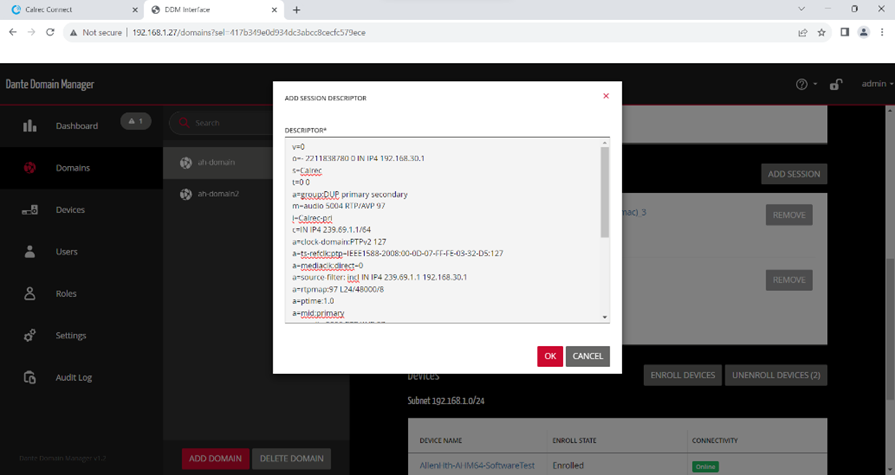Click the search magnifier icon
This screenshot has height=475, width=895.
click(x=183, y=123)
